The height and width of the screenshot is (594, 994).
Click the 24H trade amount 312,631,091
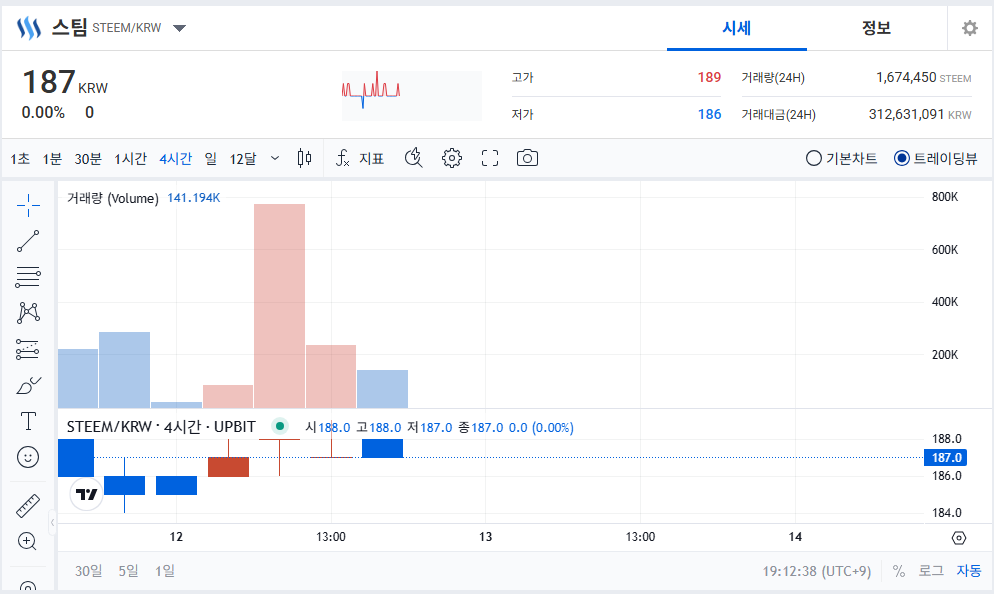[x=907, y=114]
